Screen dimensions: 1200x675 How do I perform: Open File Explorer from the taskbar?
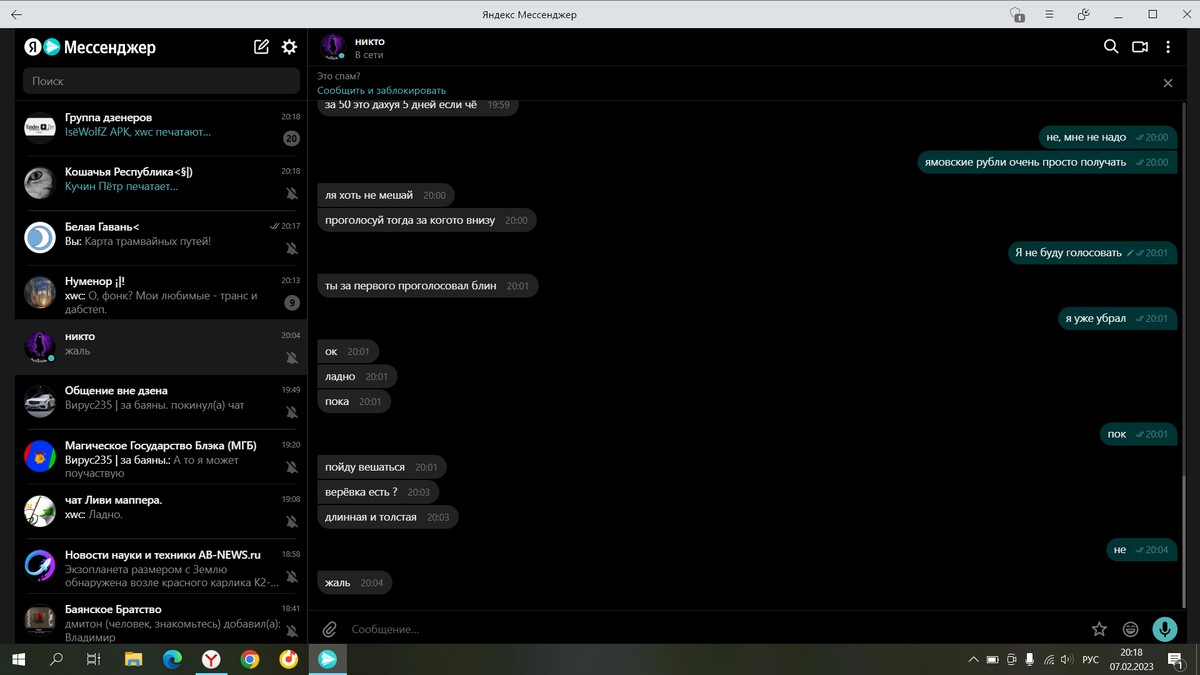133,660
